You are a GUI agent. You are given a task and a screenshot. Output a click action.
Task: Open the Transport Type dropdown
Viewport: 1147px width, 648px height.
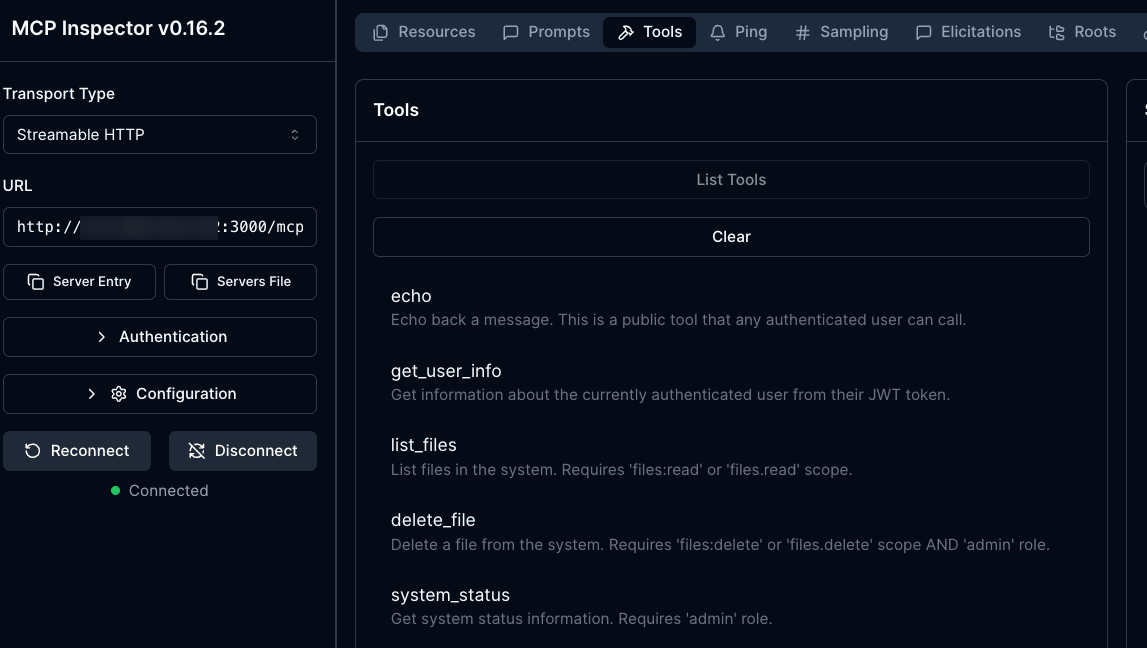coord(160,135)
